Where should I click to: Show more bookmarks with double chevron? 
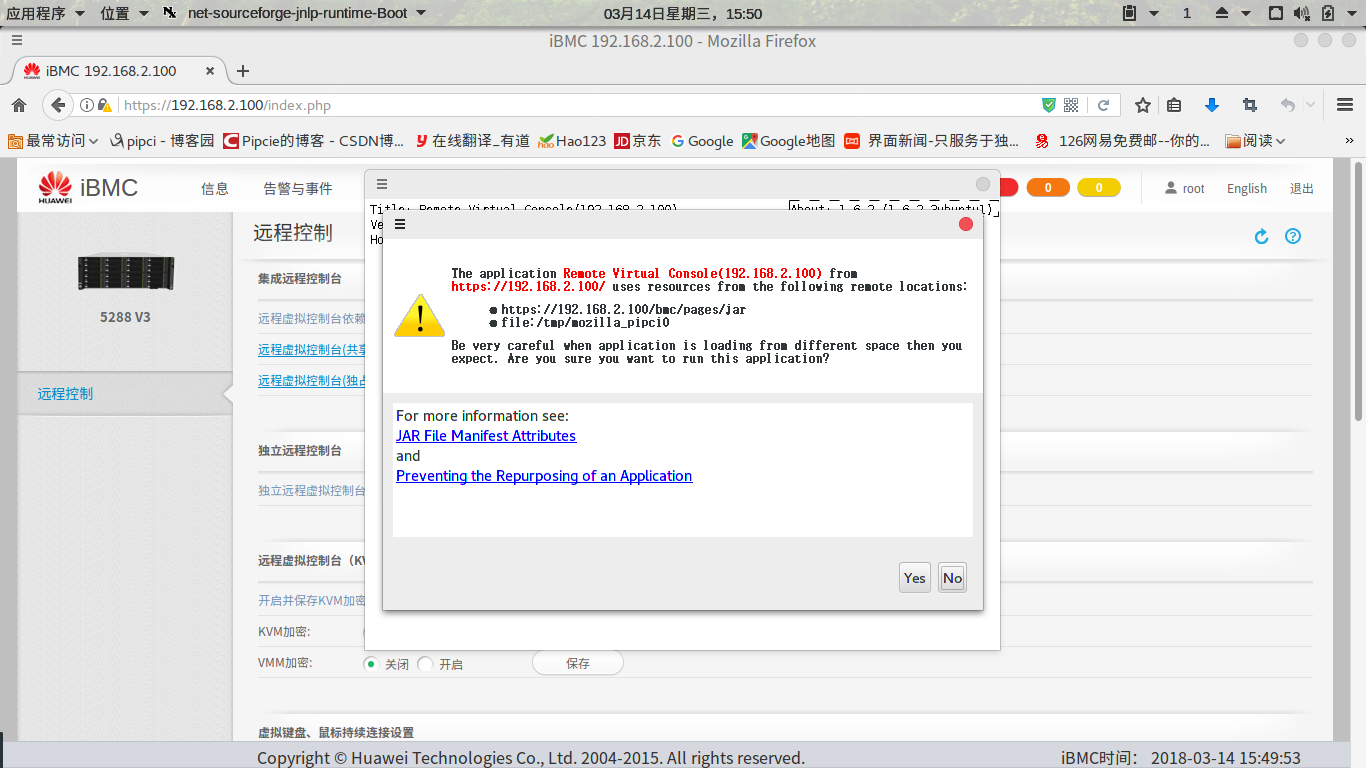click(1347, 141)
